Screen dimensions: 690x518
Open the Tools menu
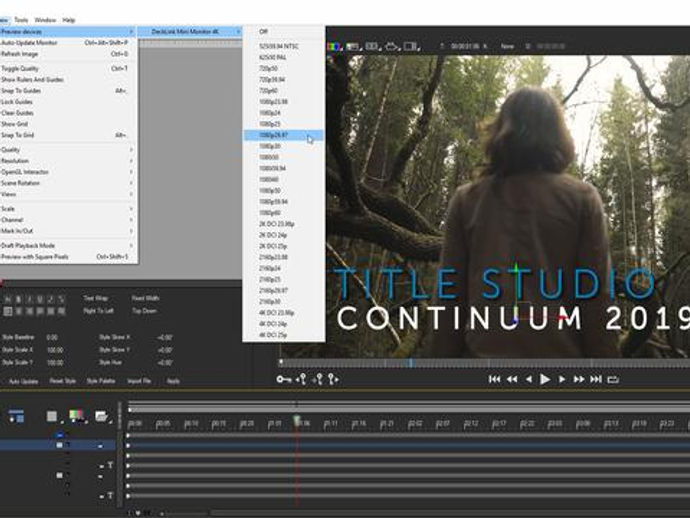coord(21,20)
